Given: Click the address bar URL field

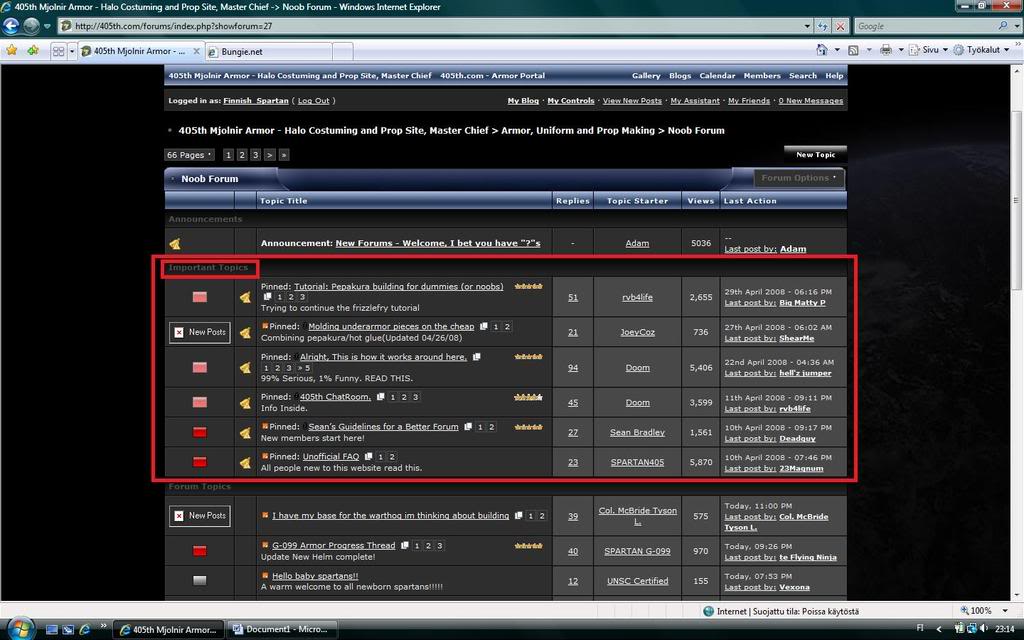Looking at the screenshot, I should pyautogui.click(x=431, y=26).
